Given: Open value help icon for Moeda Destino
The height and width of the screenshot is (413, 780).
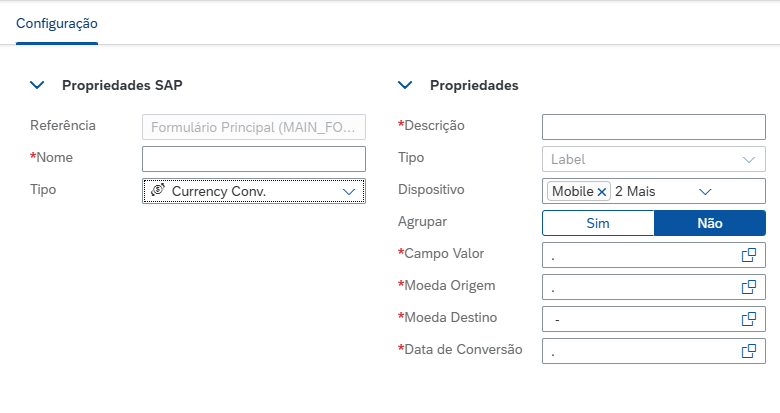Looking at the screenshot, I should coord(748,319).
